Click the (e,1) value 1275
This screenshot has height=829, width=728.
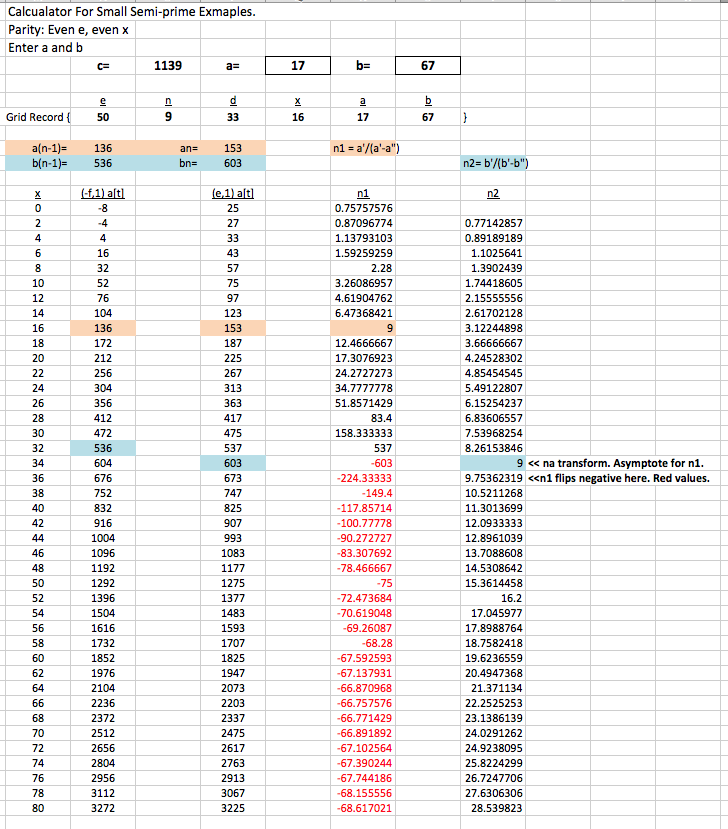tap(233, 583)
